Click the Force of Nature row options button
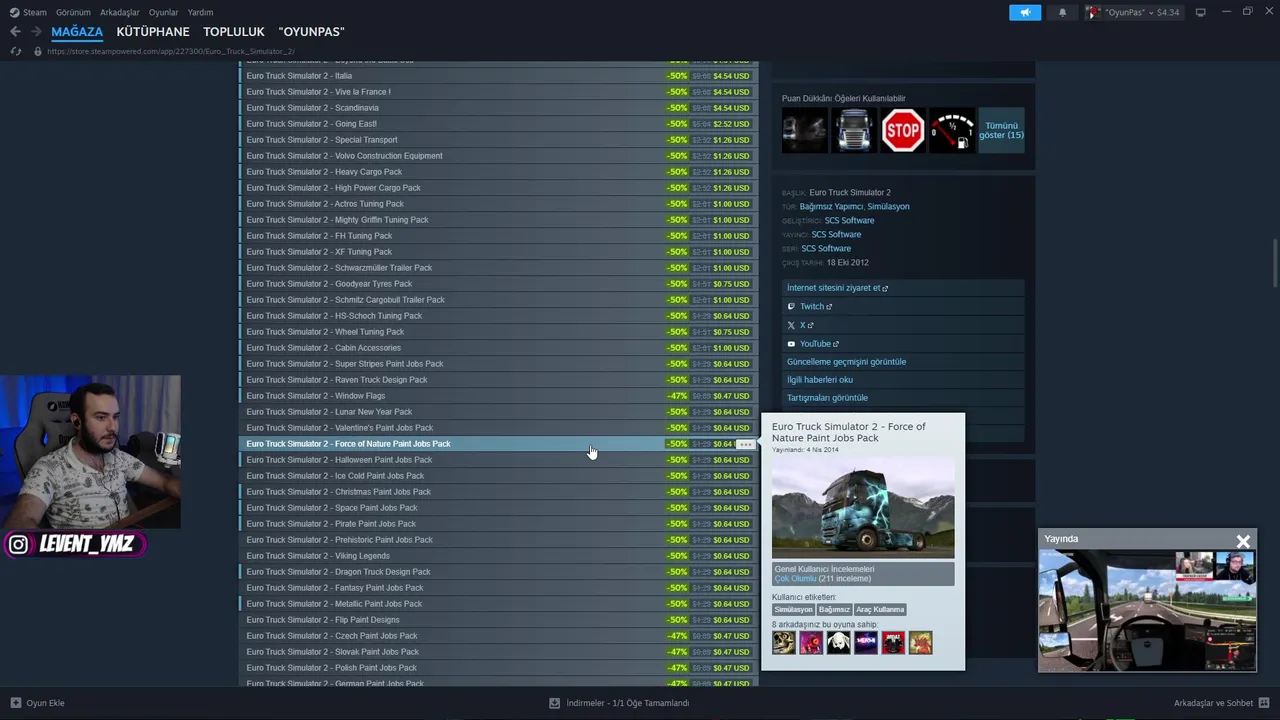Image resolution: width=1280 pixels, height=720 pixels. pos(745,444)
